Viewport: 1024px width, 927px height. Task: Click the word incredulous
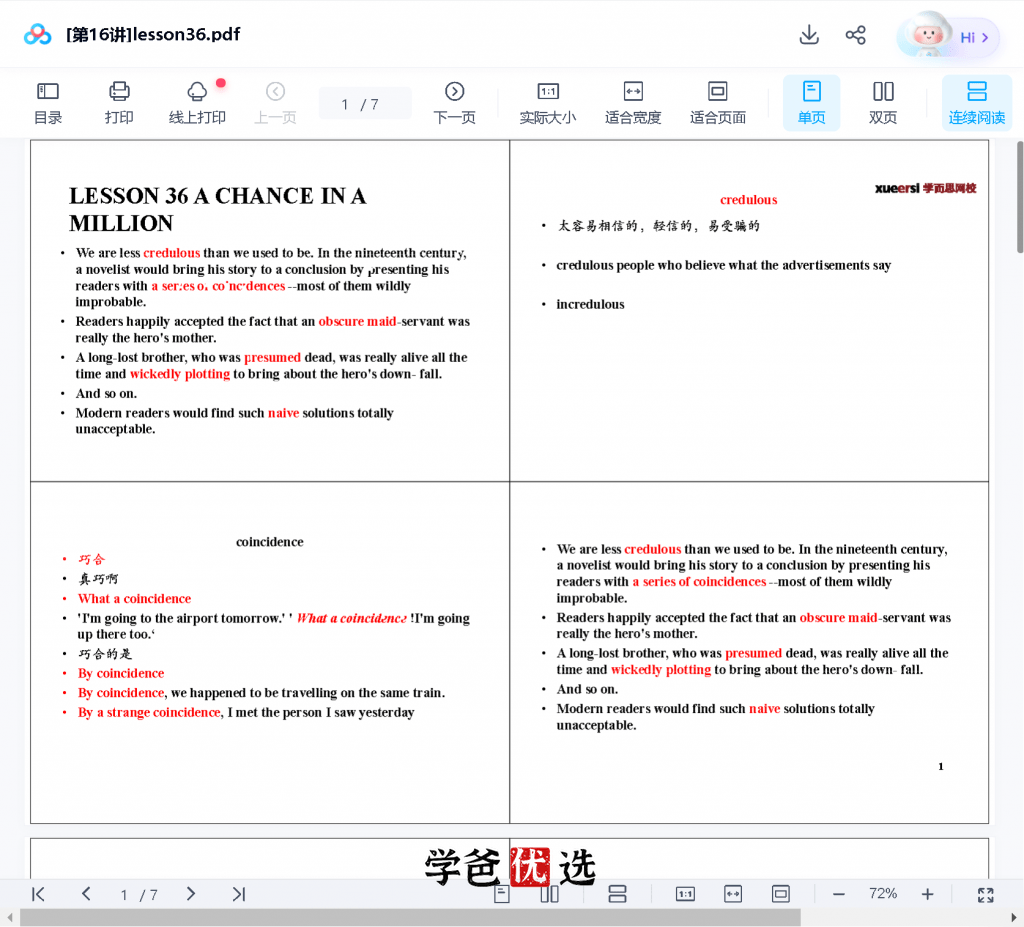[590, 304]
